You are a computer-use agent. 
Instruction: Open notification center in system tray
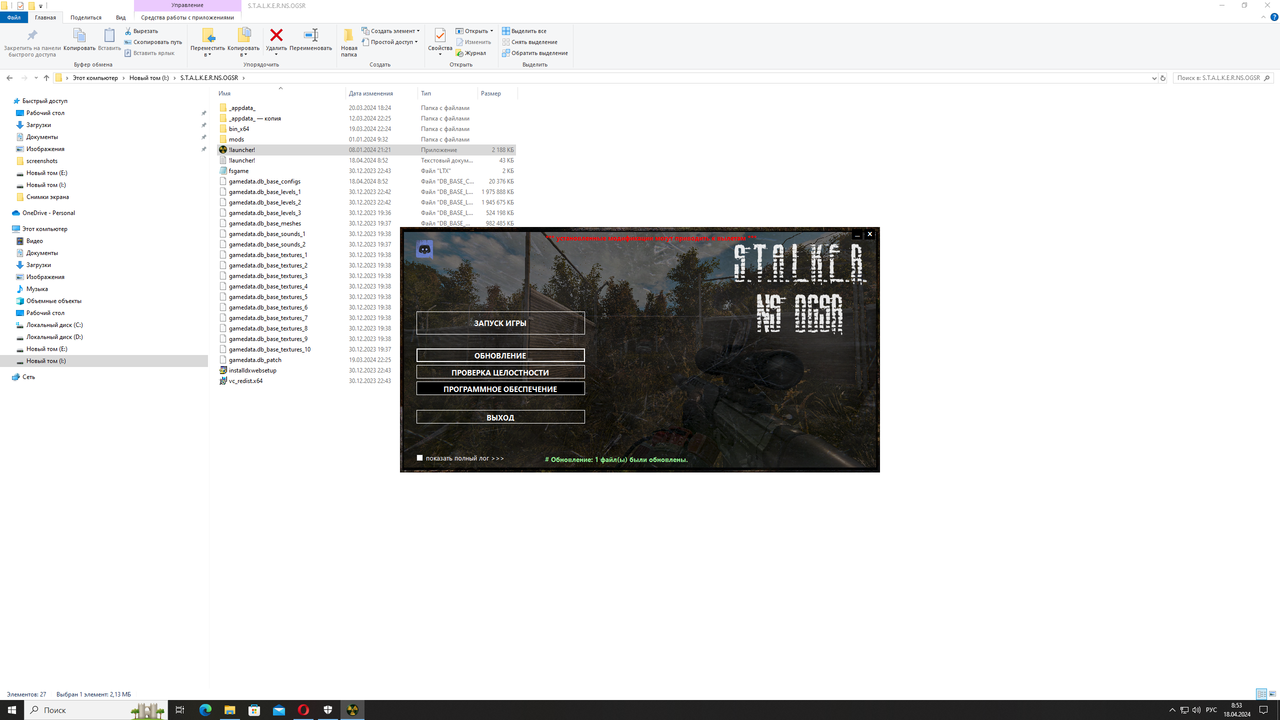[x=1263, y=710]
